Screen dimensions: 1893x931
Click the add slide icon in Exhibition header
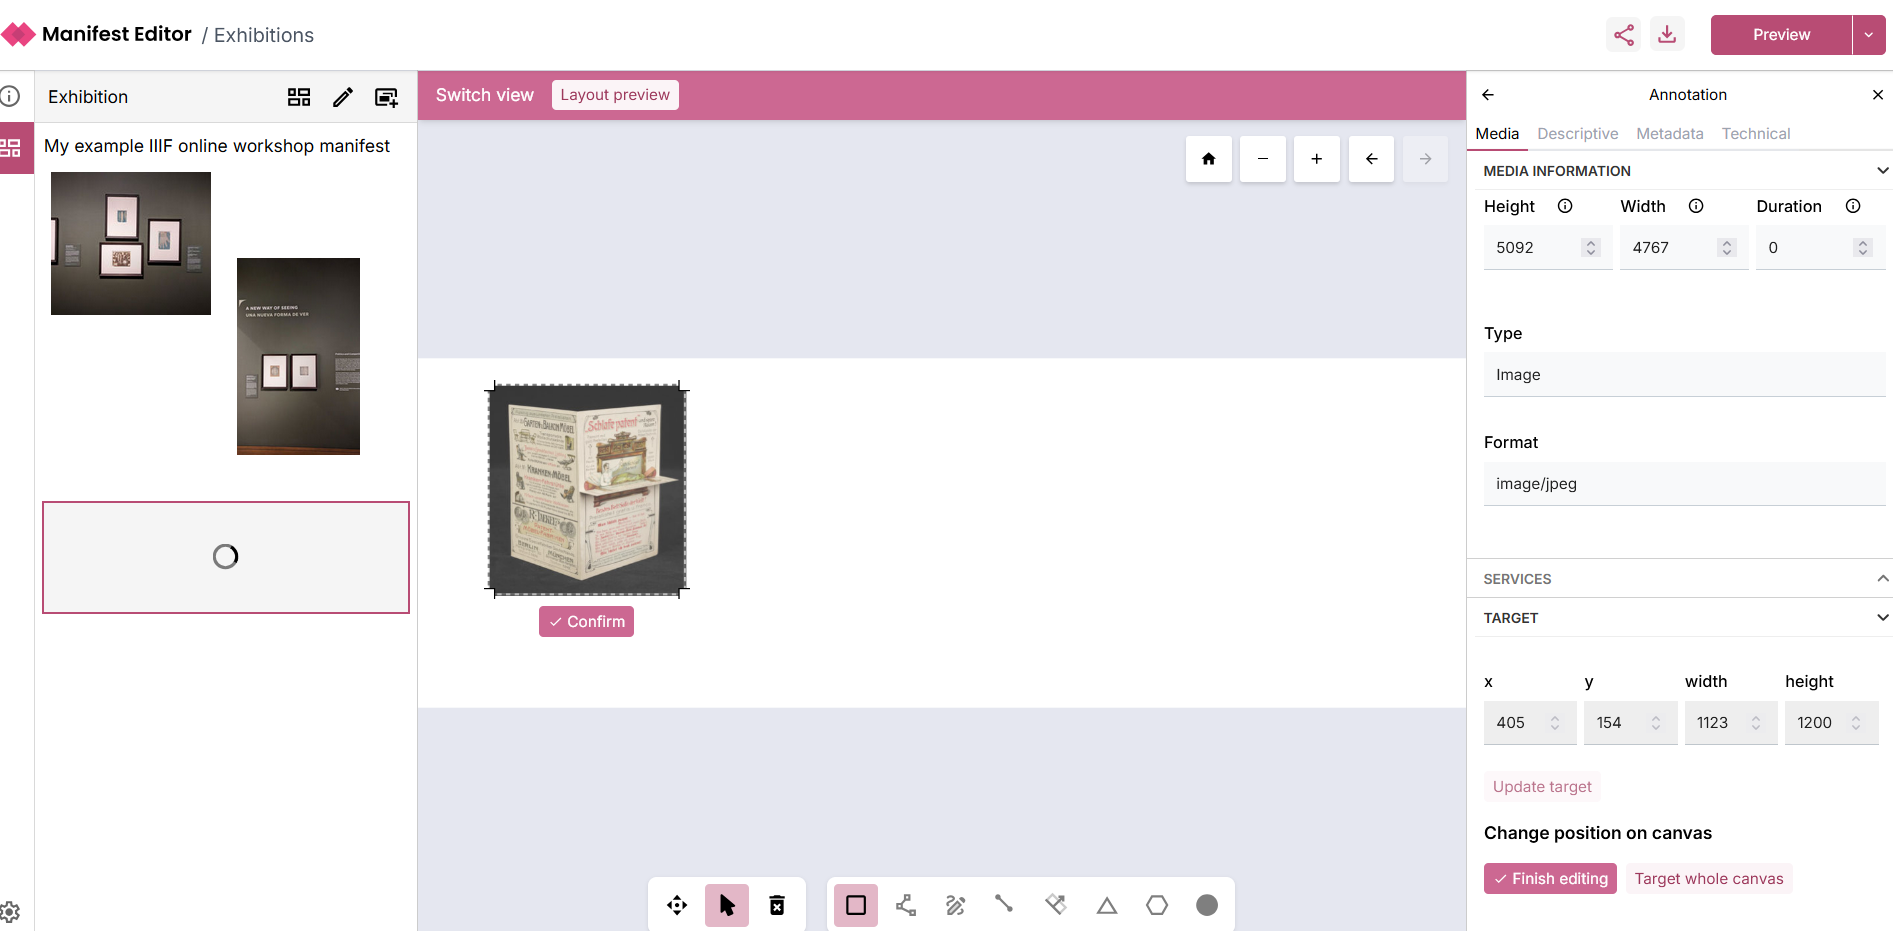point(386,97)
